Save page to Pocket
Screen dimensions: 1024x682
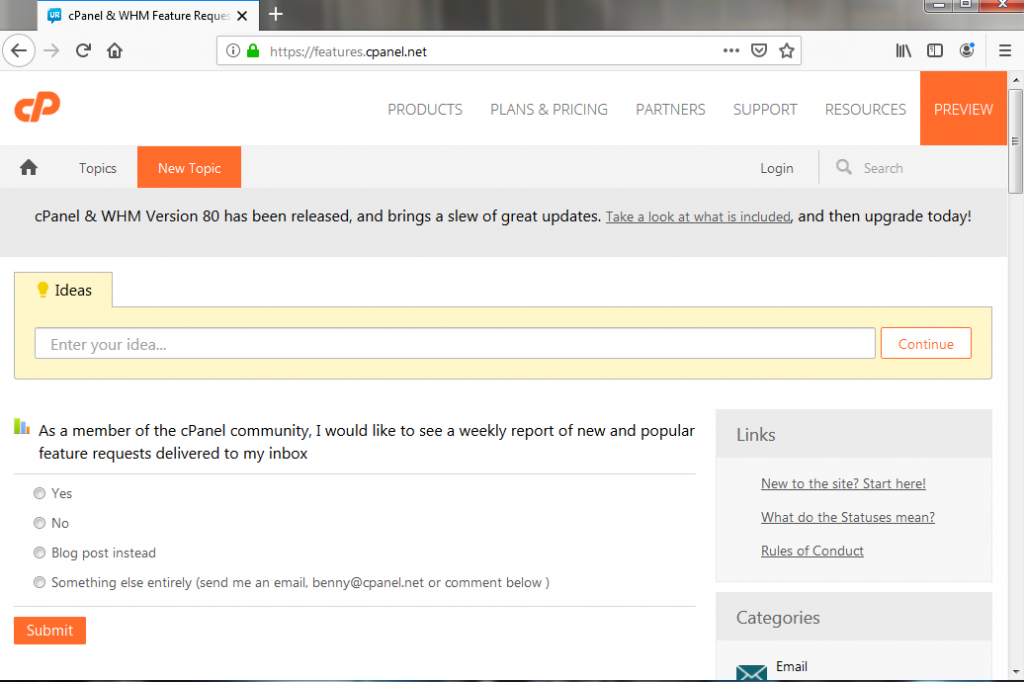point(759,50)
